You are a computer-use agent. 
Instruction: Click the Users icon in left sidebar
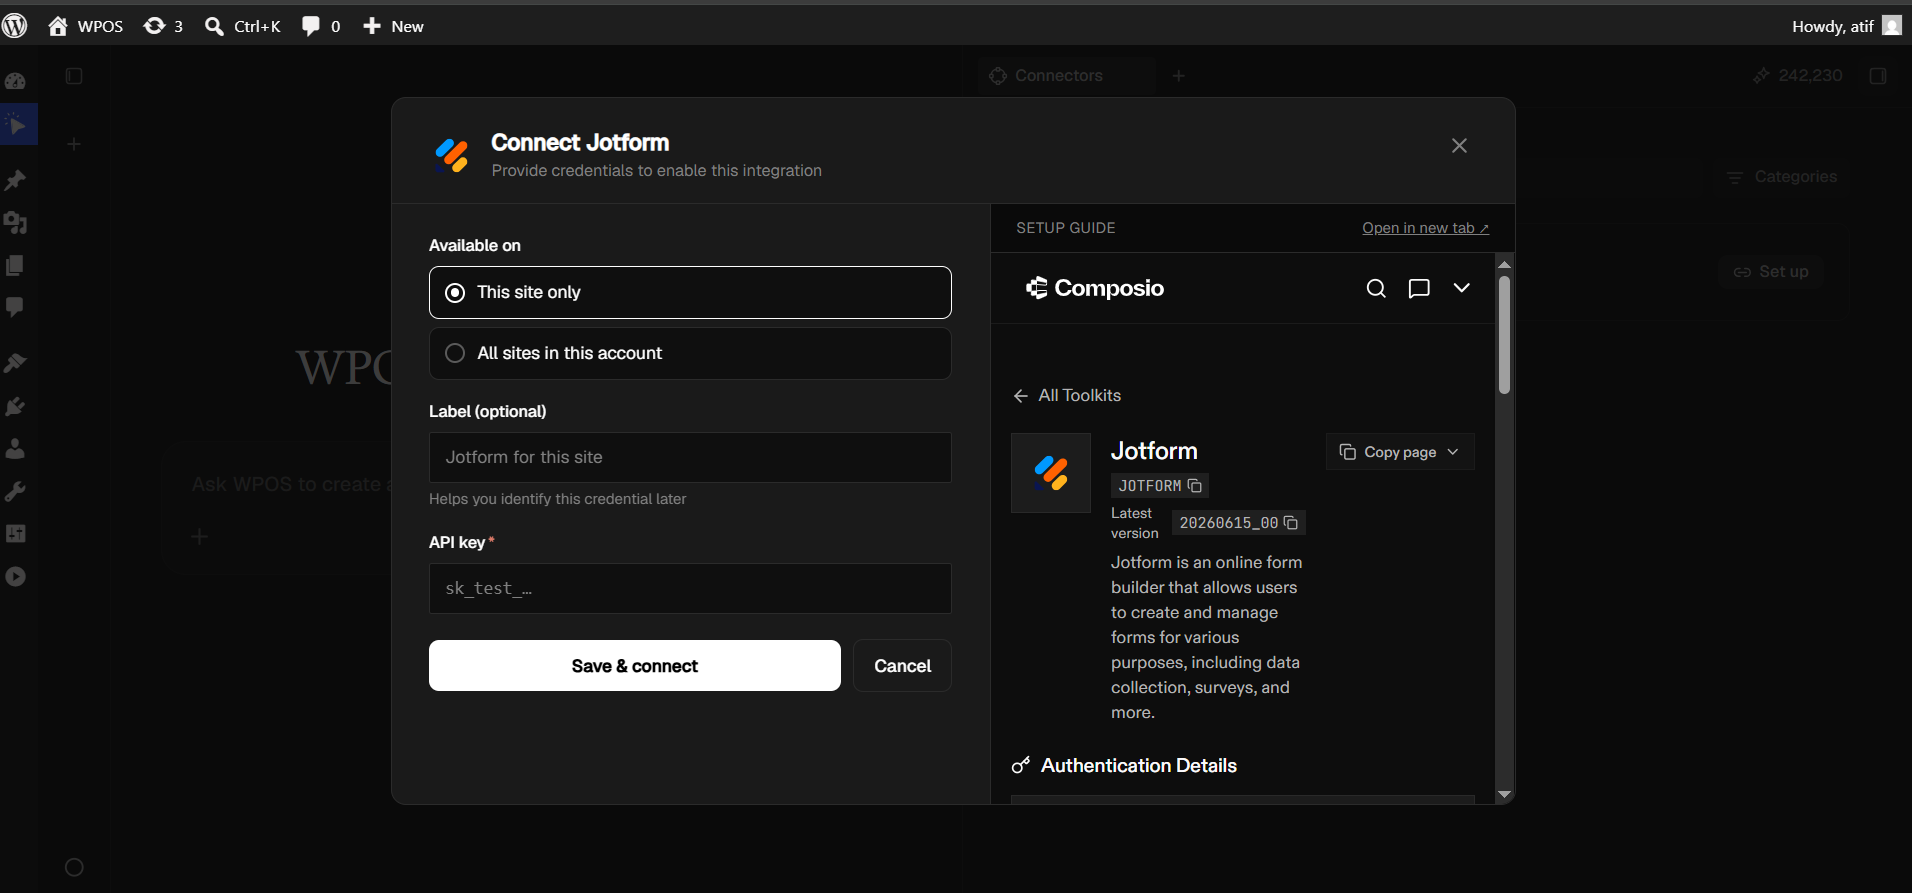(x=15, y=448)
